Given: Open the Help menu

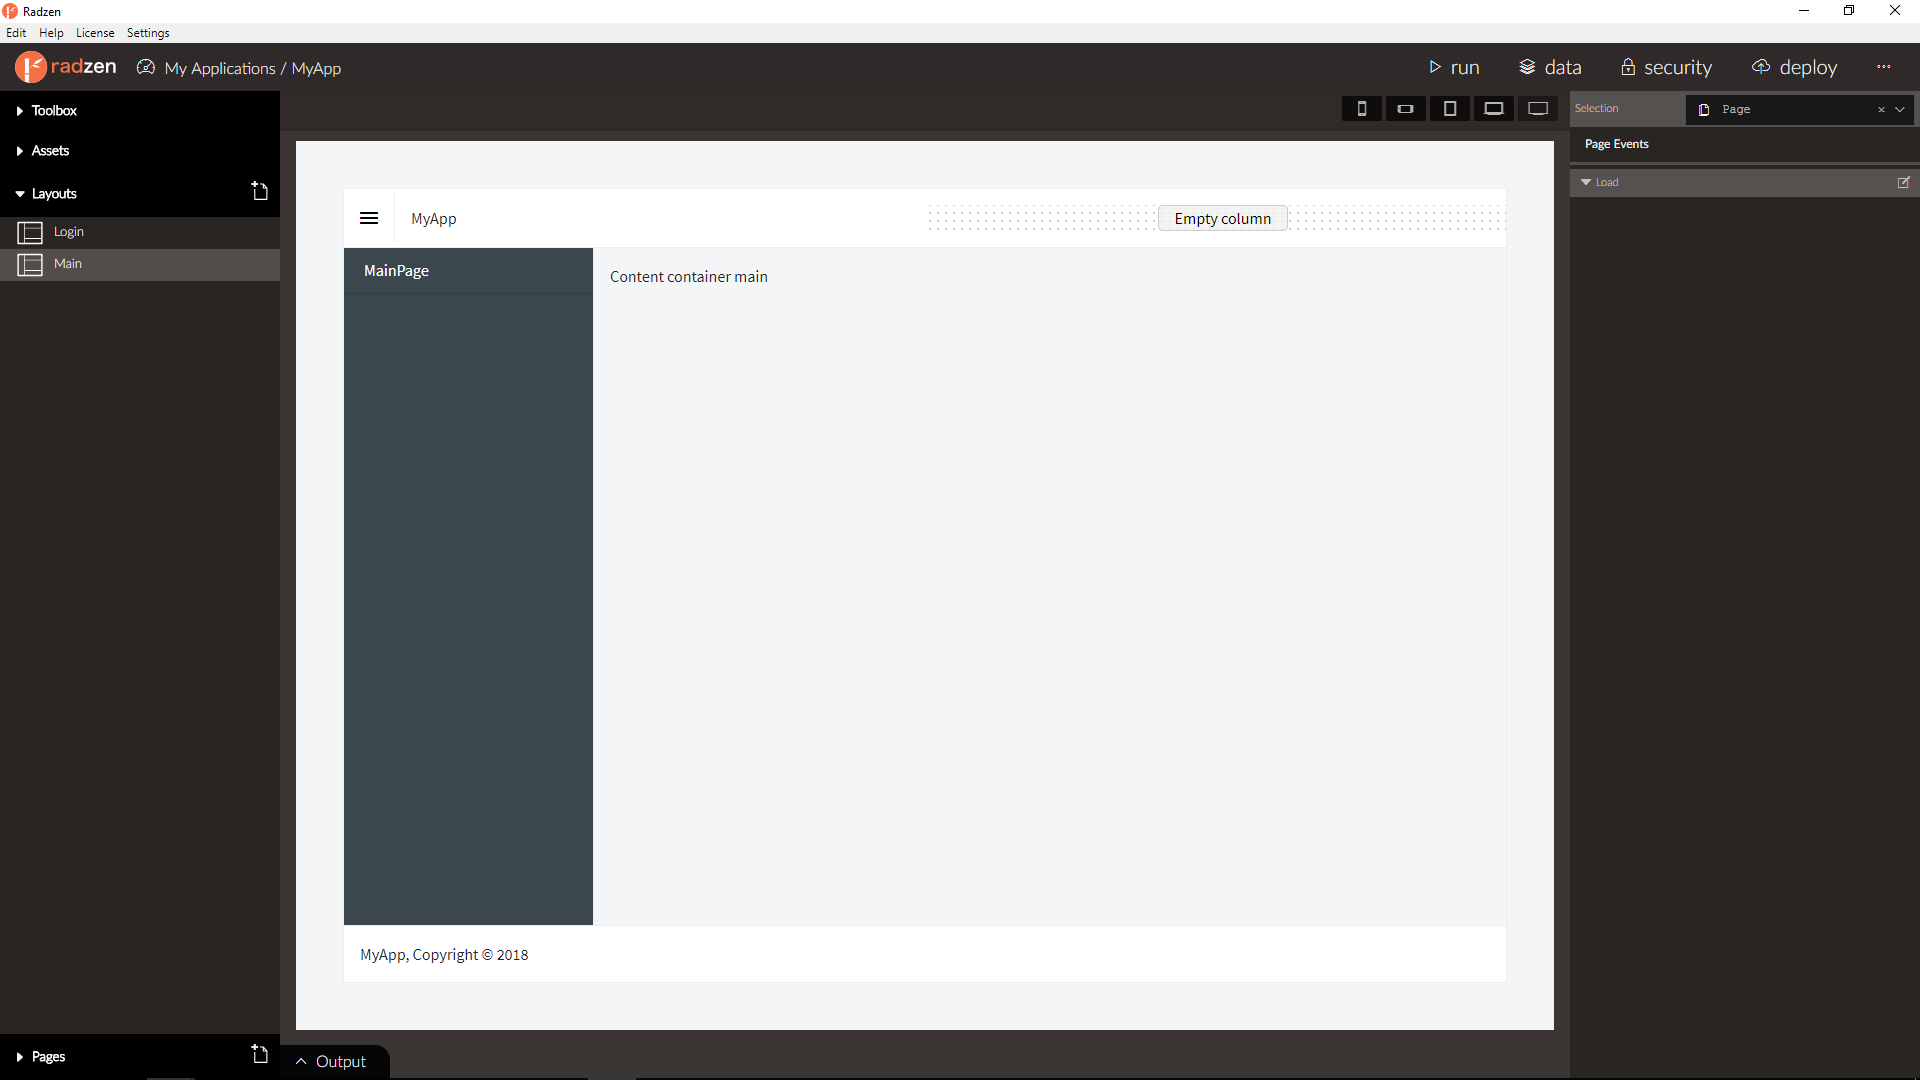Looking at the screenshot, I should (x=51, y=33).
